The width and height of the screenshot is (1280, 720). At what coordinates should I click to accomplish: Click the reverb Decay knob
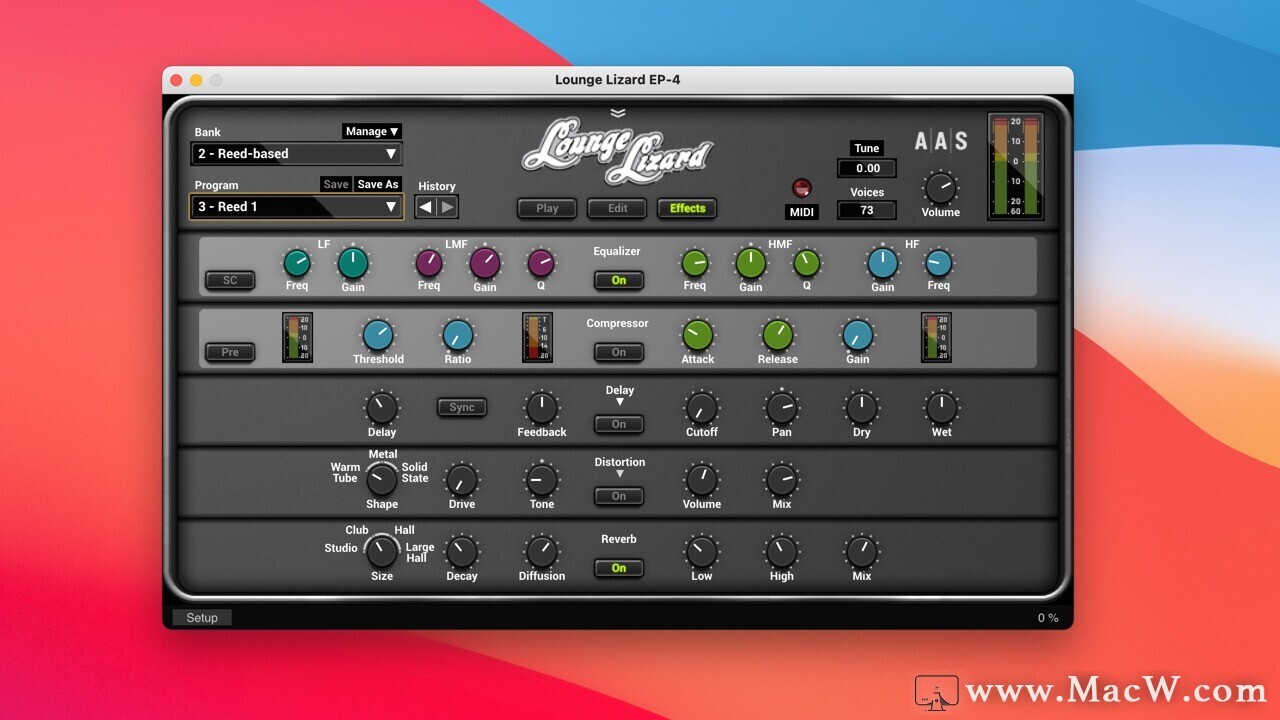pos(462,552)
